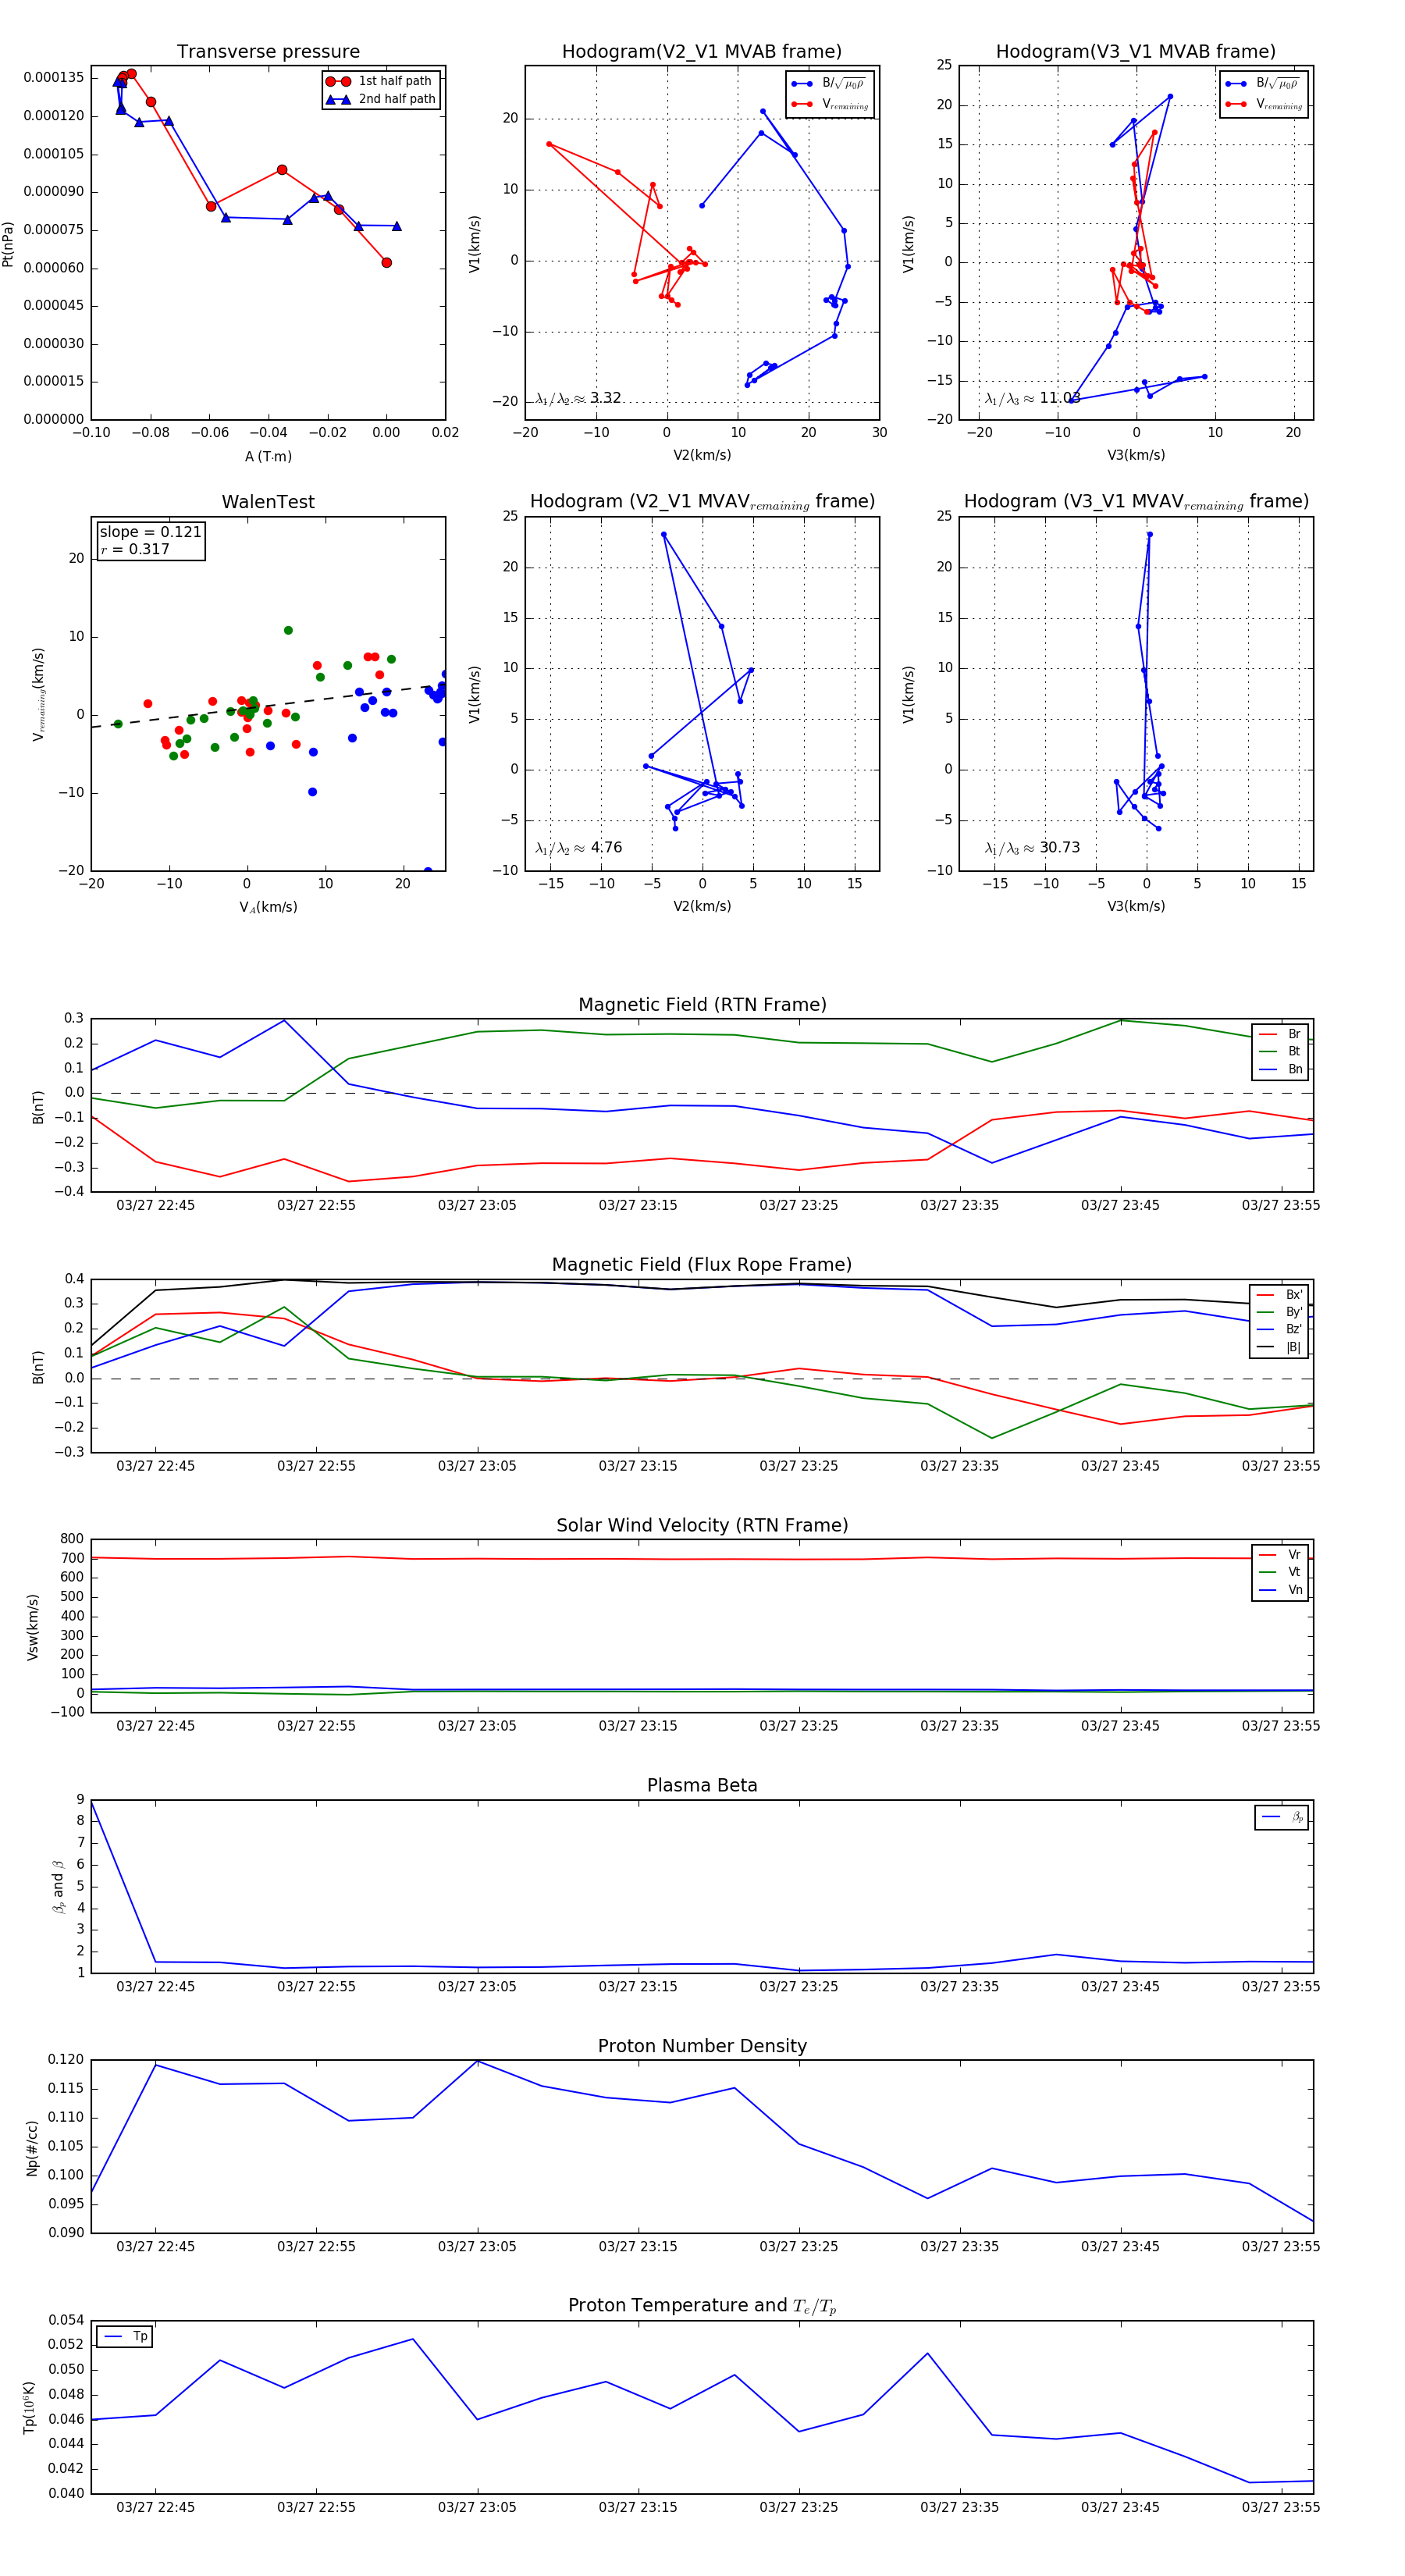Click the eigenvalue ratio annotation '≈ 11.03'

click(1032, 398)
